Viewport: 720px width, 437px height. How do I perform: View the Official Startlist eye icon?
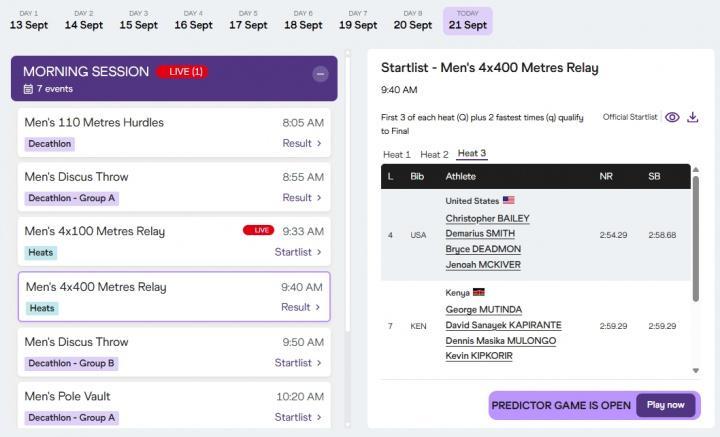coord(672,117)
